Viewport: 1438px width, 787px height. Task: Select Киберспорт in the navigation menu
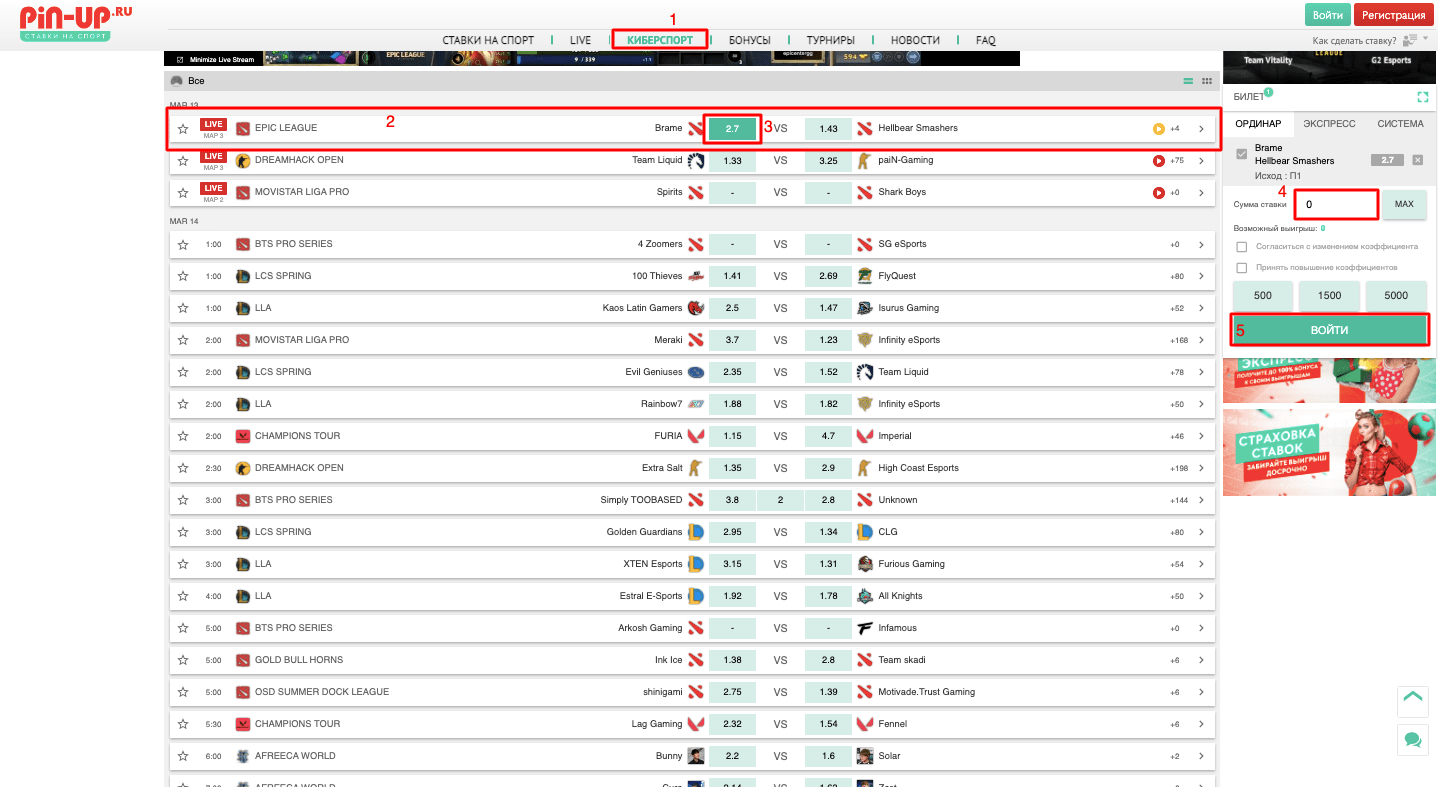[x=660, y=40]
